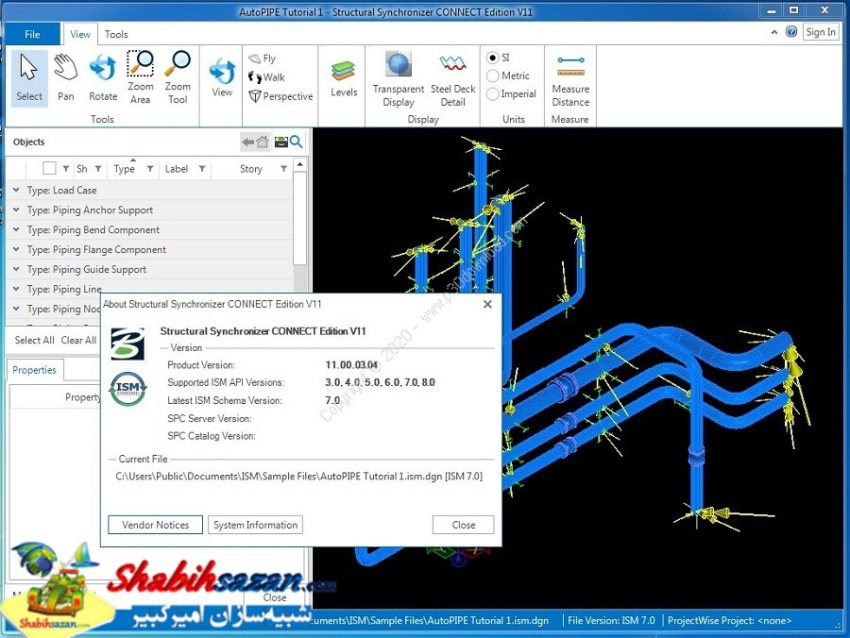Open the Story column filter dropdown
850x638 pixels.
284,169
